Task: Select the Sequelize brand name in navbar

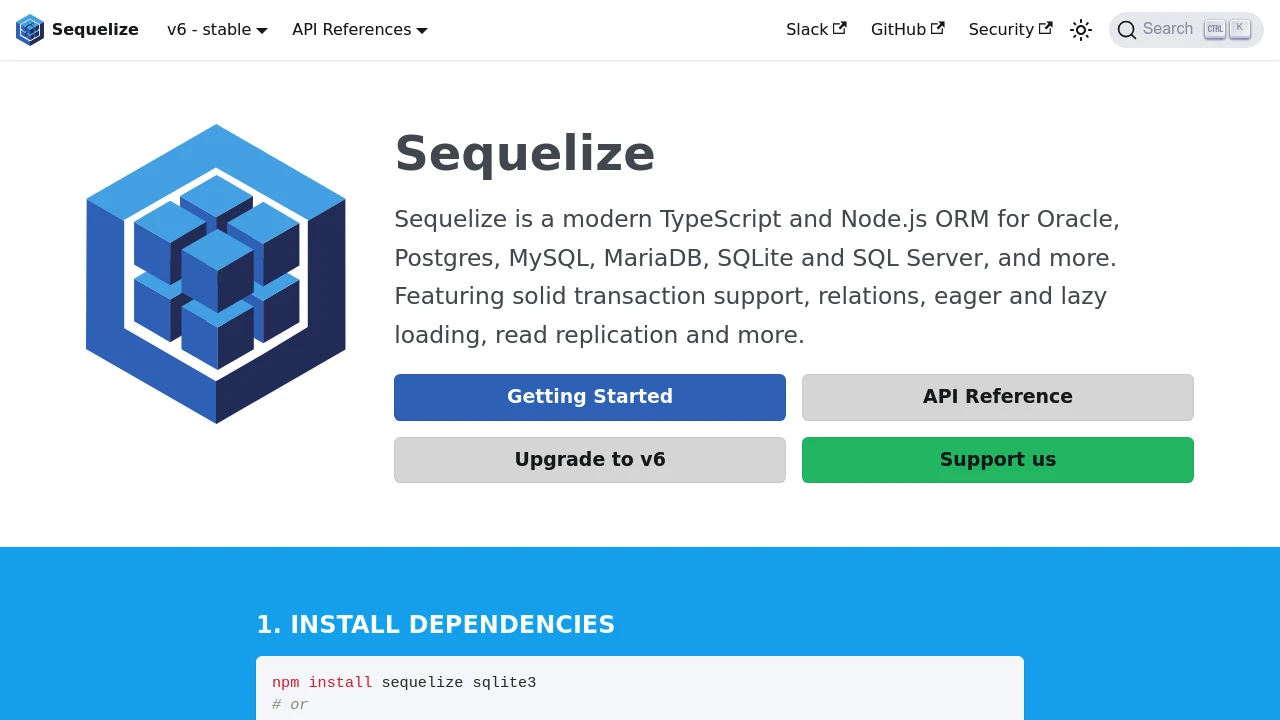Action: (x=95, y=29)
